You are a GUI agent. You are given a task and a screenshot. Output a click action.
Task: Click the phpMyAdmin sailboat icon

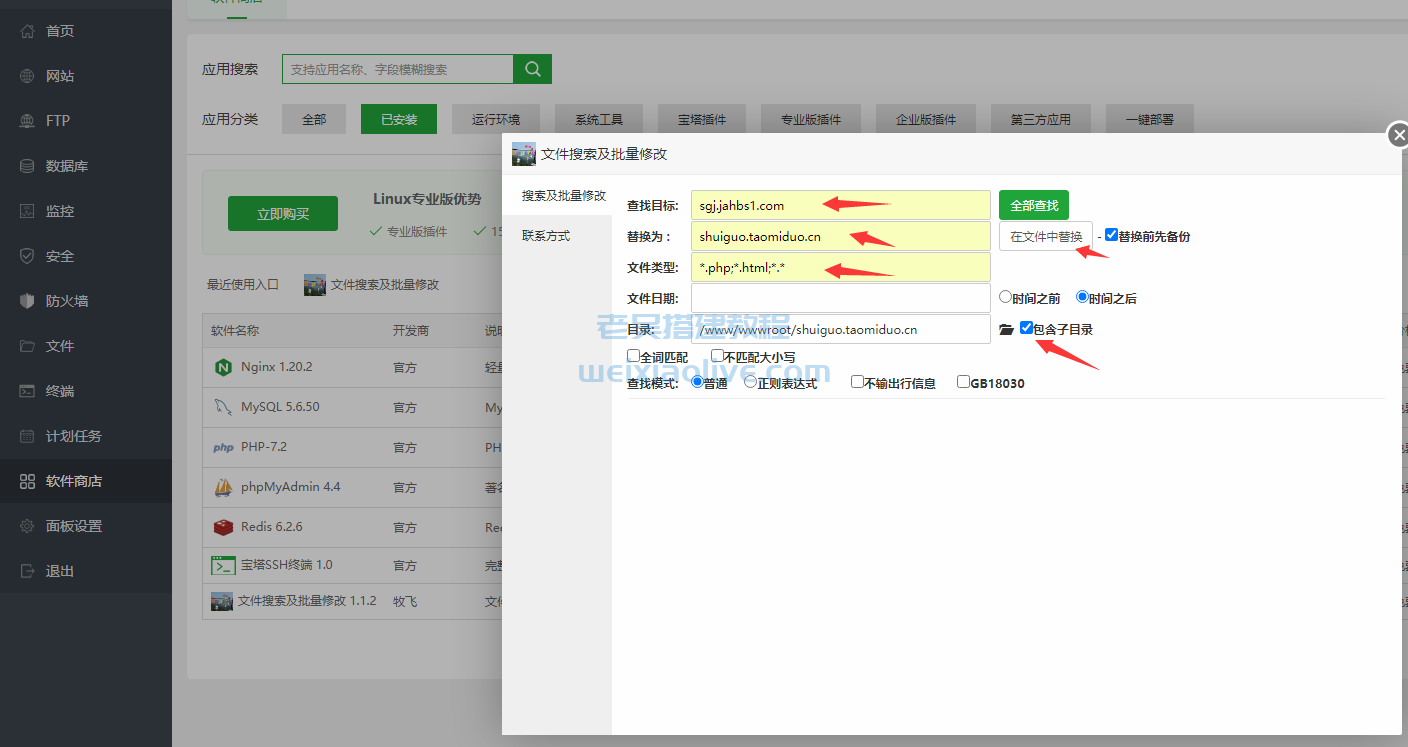click(223, 487)
